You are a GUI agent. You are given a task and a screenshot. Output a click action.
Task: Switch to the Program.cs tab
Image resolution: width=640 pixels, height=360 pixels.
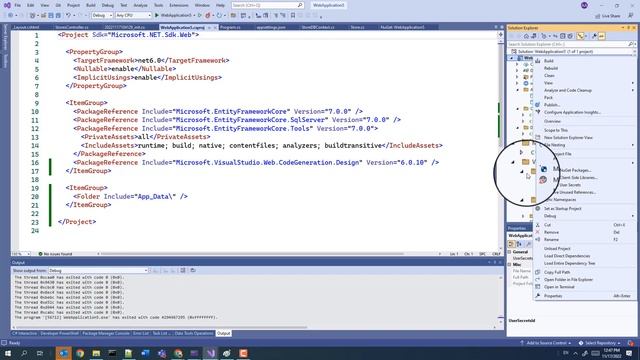click(230, 27)
